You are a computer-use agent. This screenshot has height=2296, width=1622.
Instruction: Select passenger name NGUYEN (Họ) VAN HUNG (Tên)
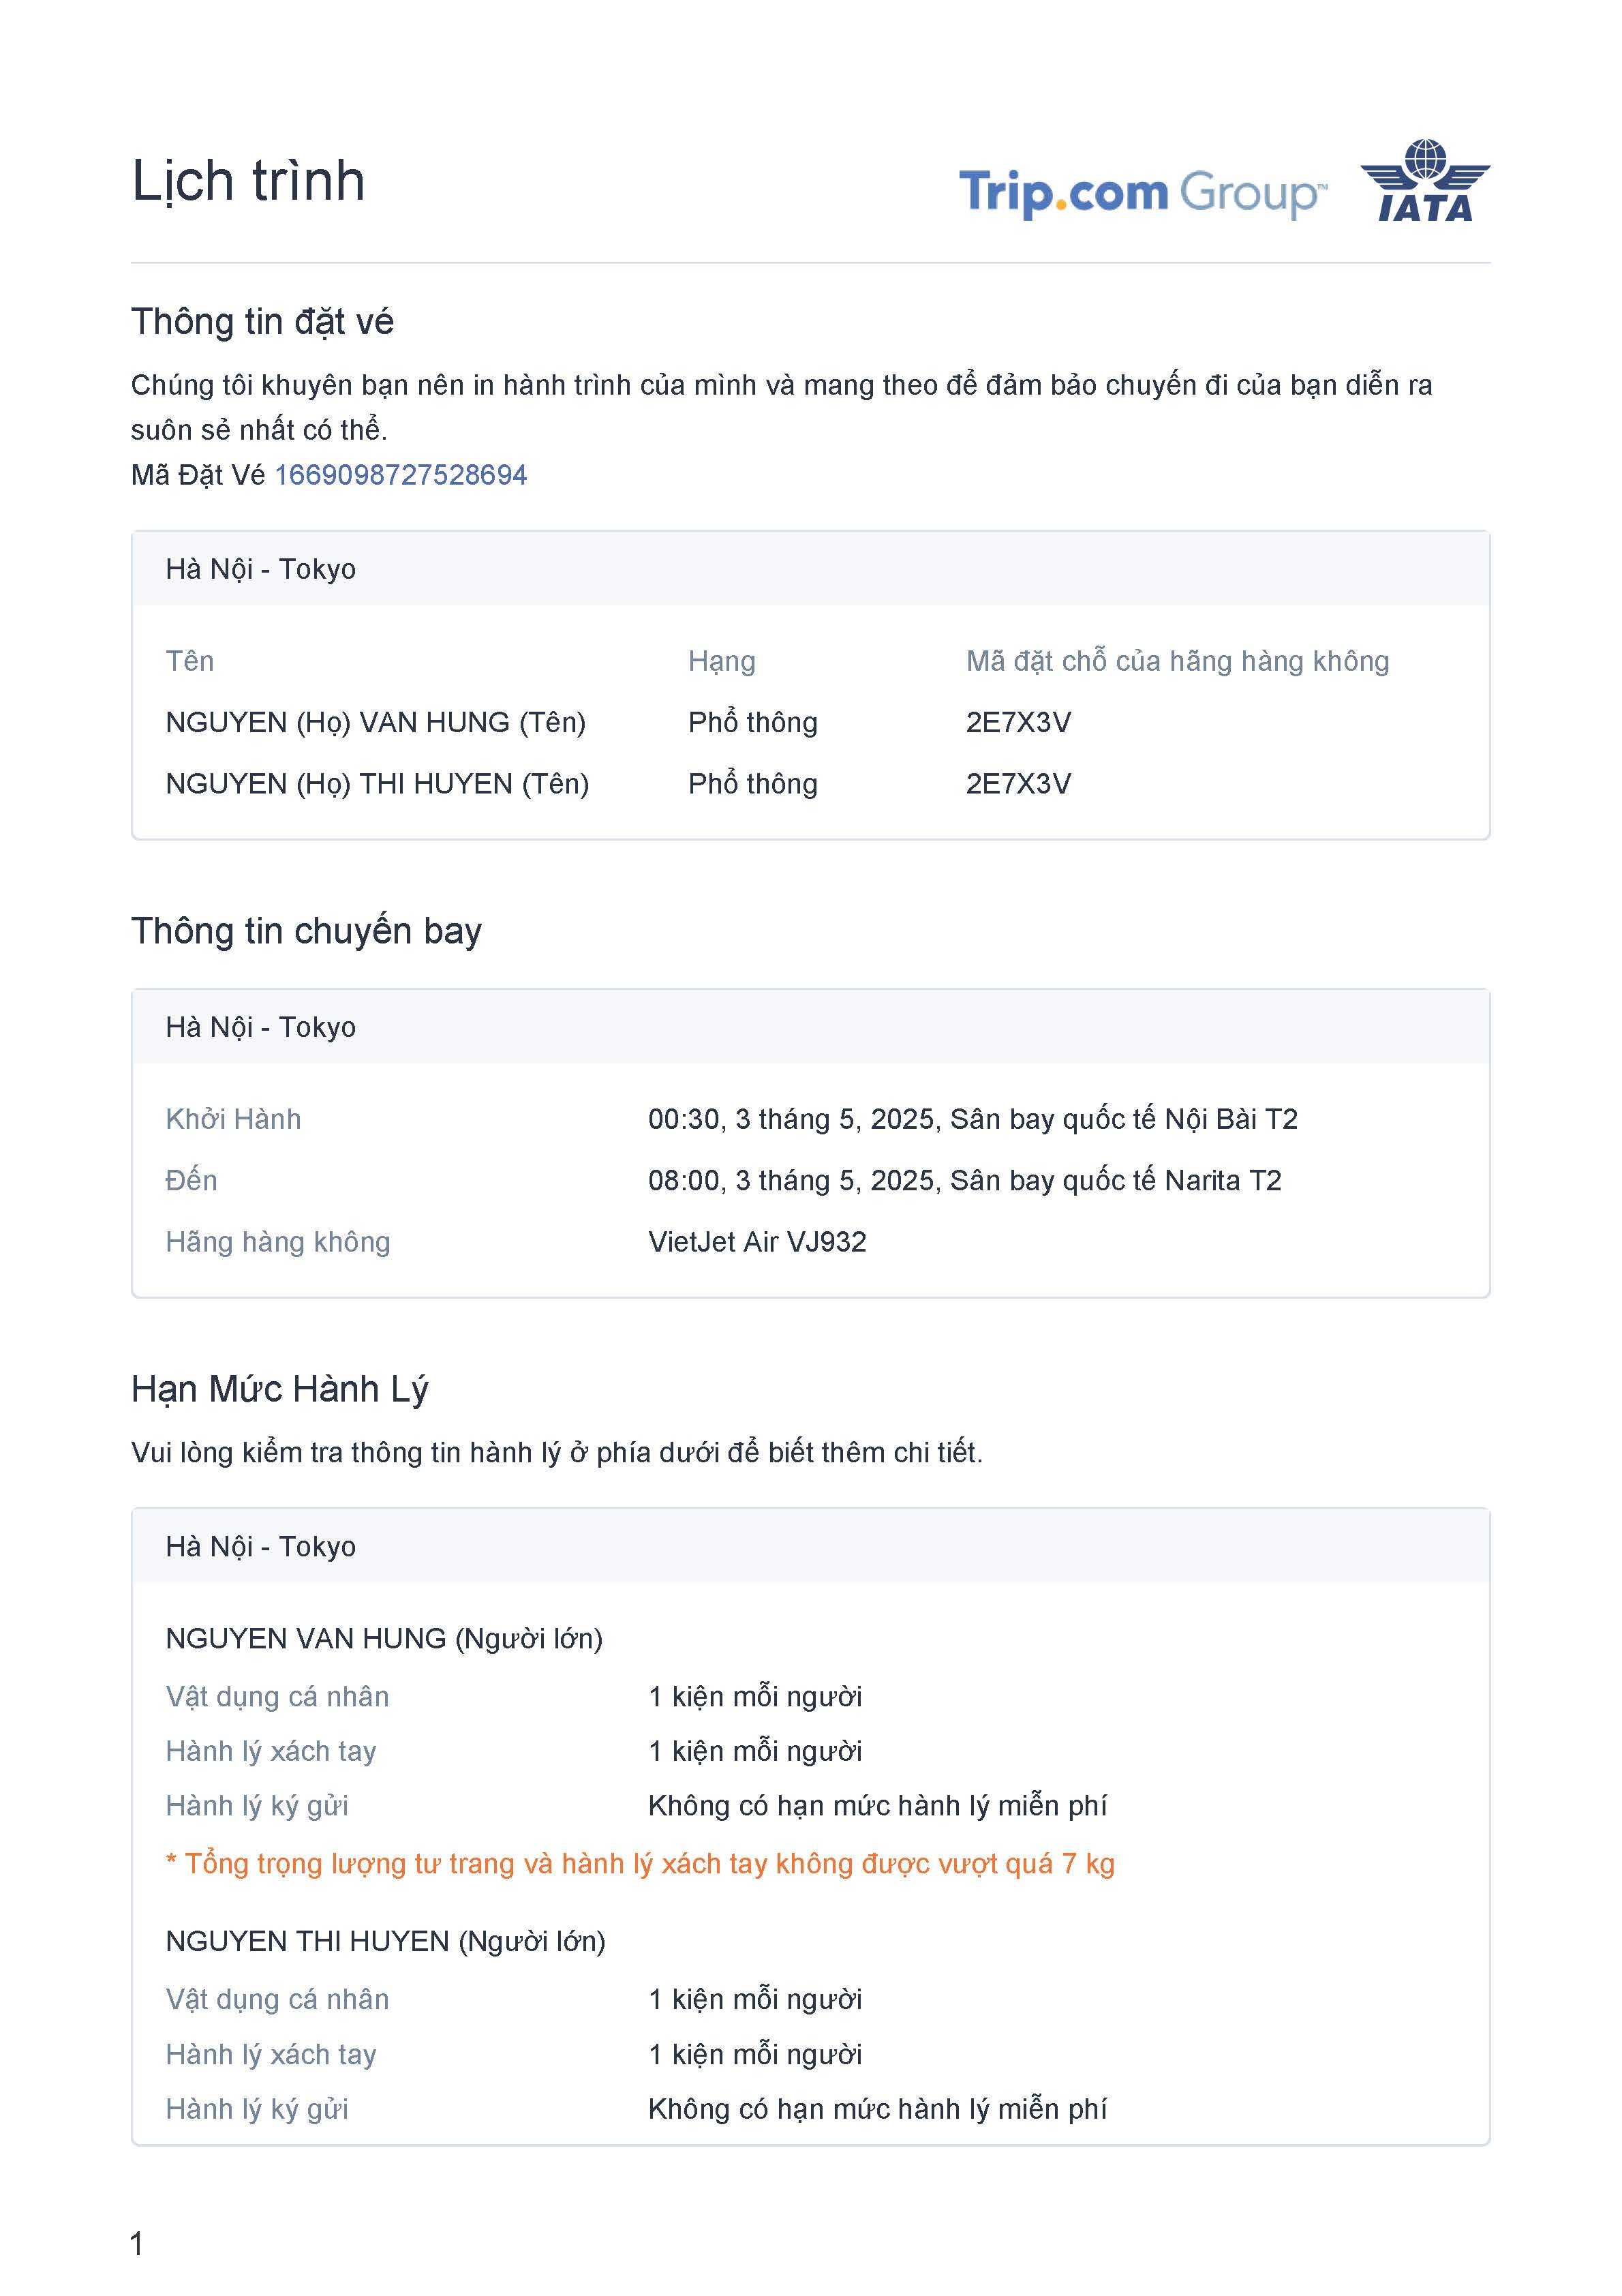point(375,722)
